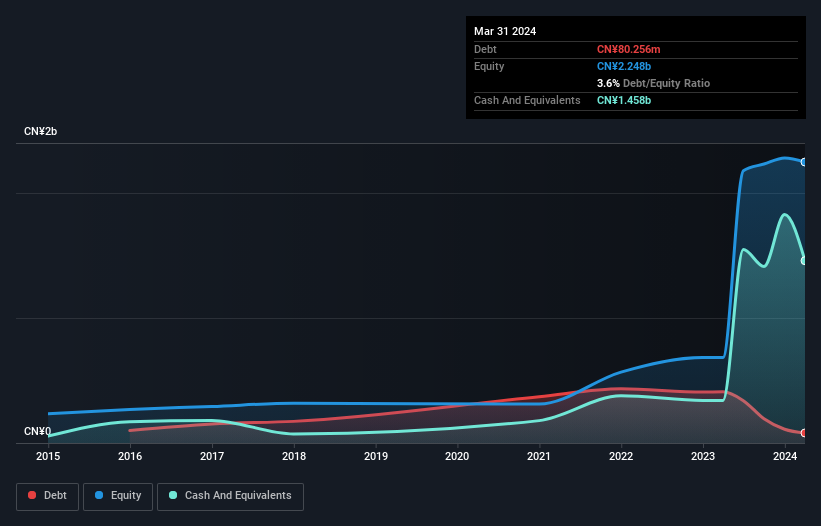The image size is (821, 526).
Task: Click the tooltip Equity row label
Action: pyautogui.click(x=489, y=66)
